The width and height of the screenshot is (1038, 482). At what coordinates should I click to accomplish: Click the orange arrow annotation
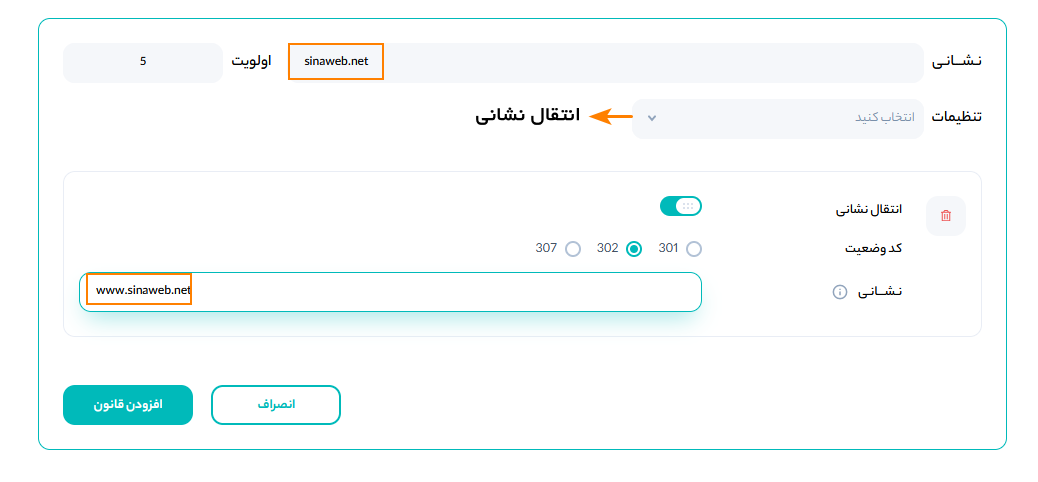click(611, 116)
